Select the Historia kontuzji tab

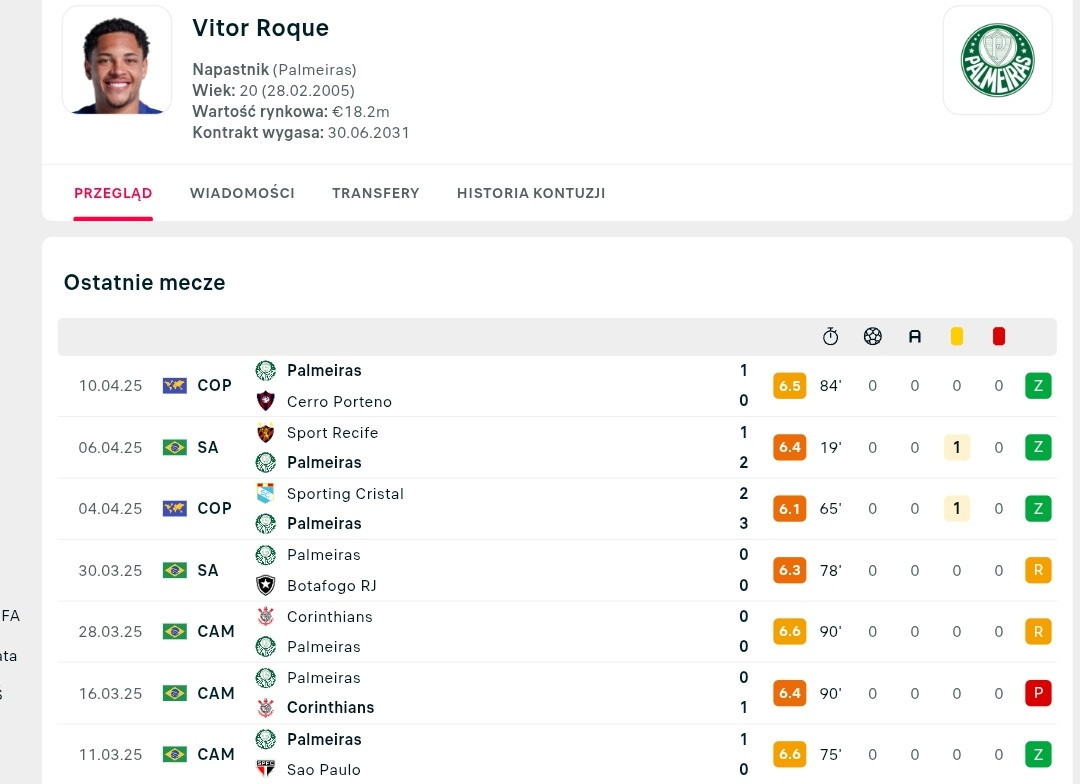click(531, 193)
